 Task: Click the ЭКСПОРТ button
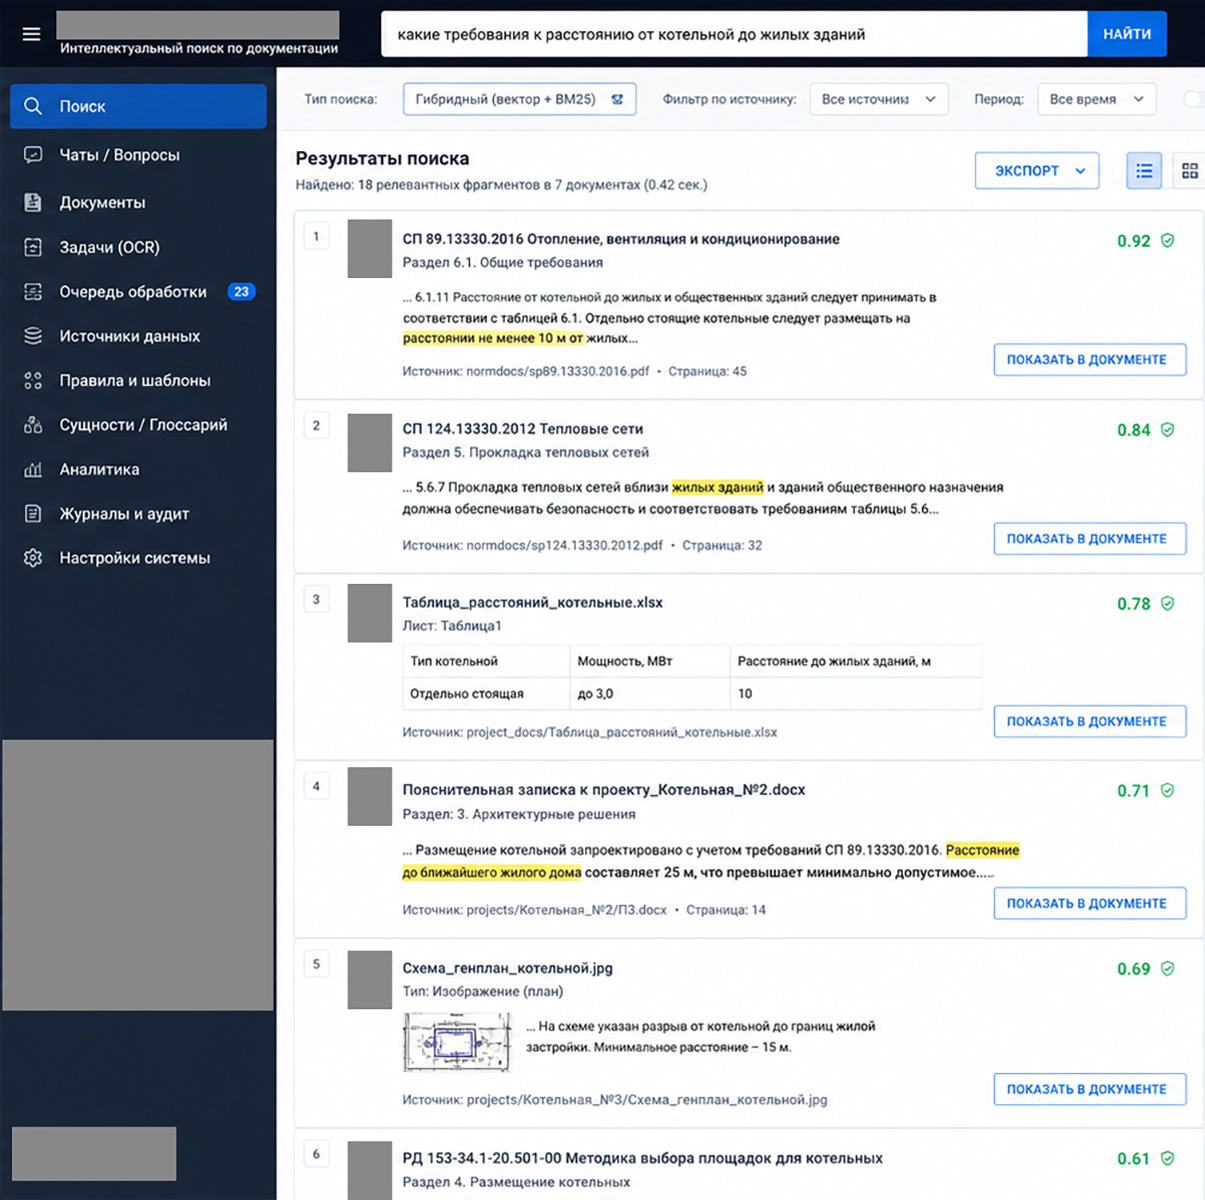(x=1037, y=171)
